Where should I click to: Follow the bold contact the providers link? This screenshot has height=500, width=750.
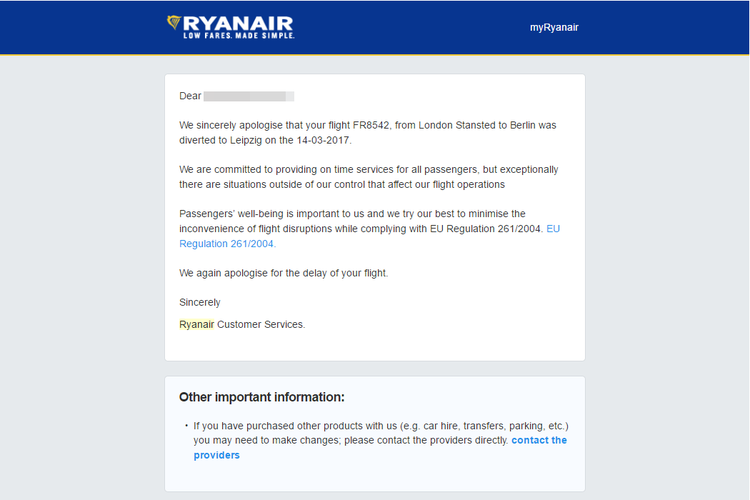380,448
